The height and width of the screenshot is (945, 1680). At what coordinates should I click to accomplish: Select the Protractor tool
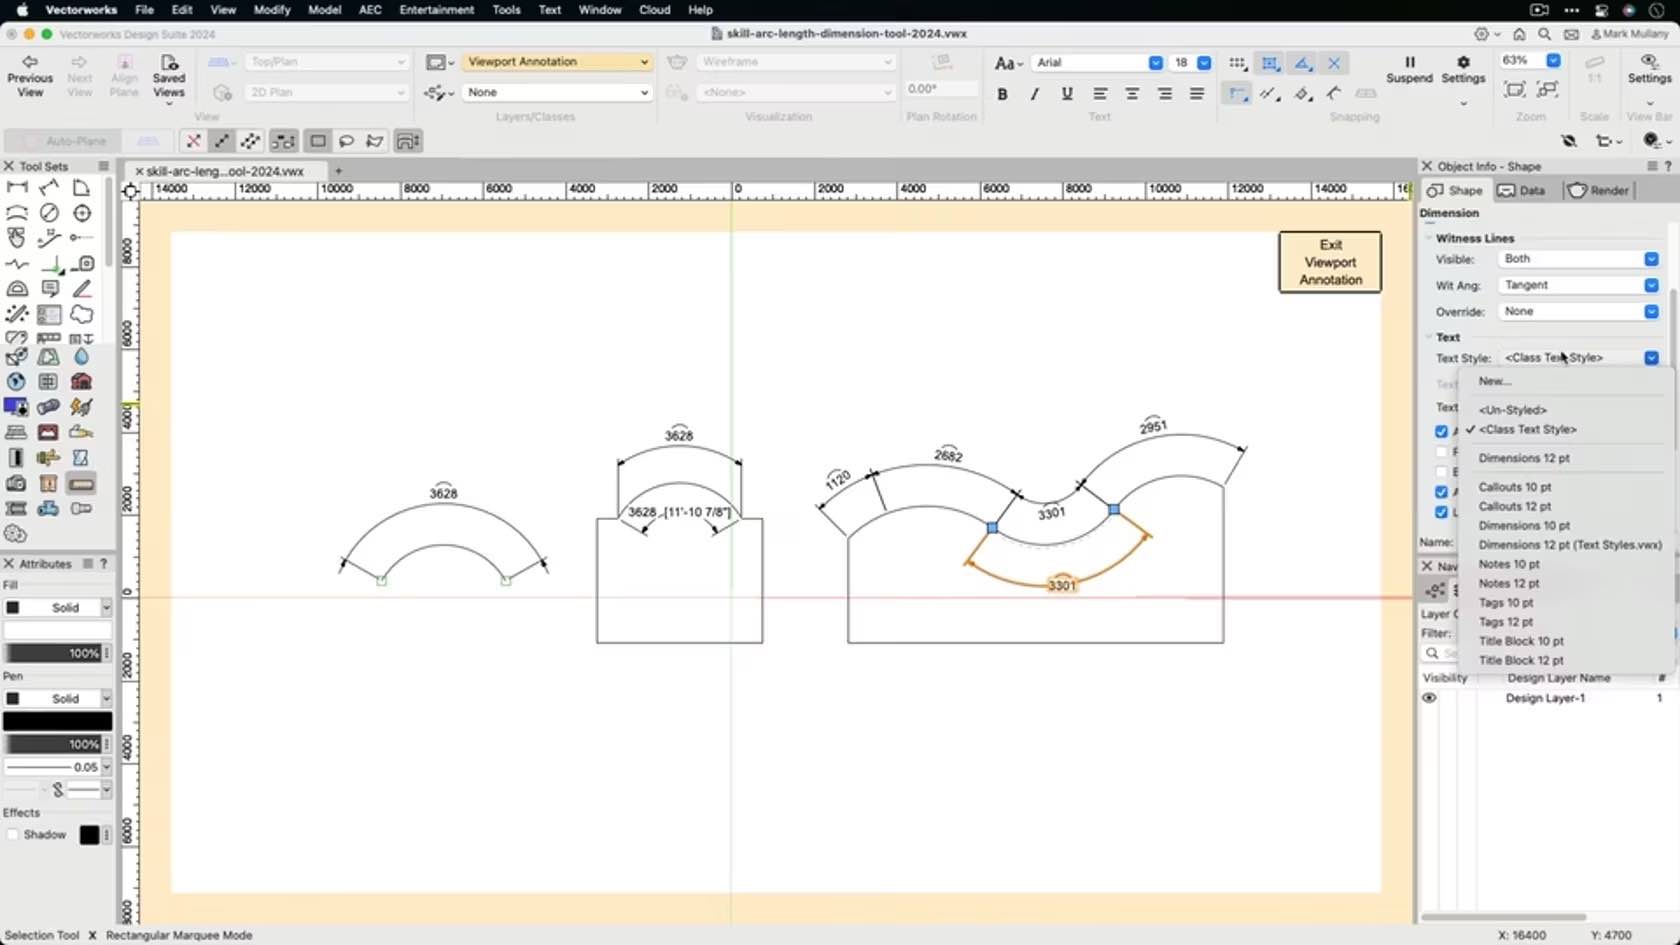(x=17, y=289)
